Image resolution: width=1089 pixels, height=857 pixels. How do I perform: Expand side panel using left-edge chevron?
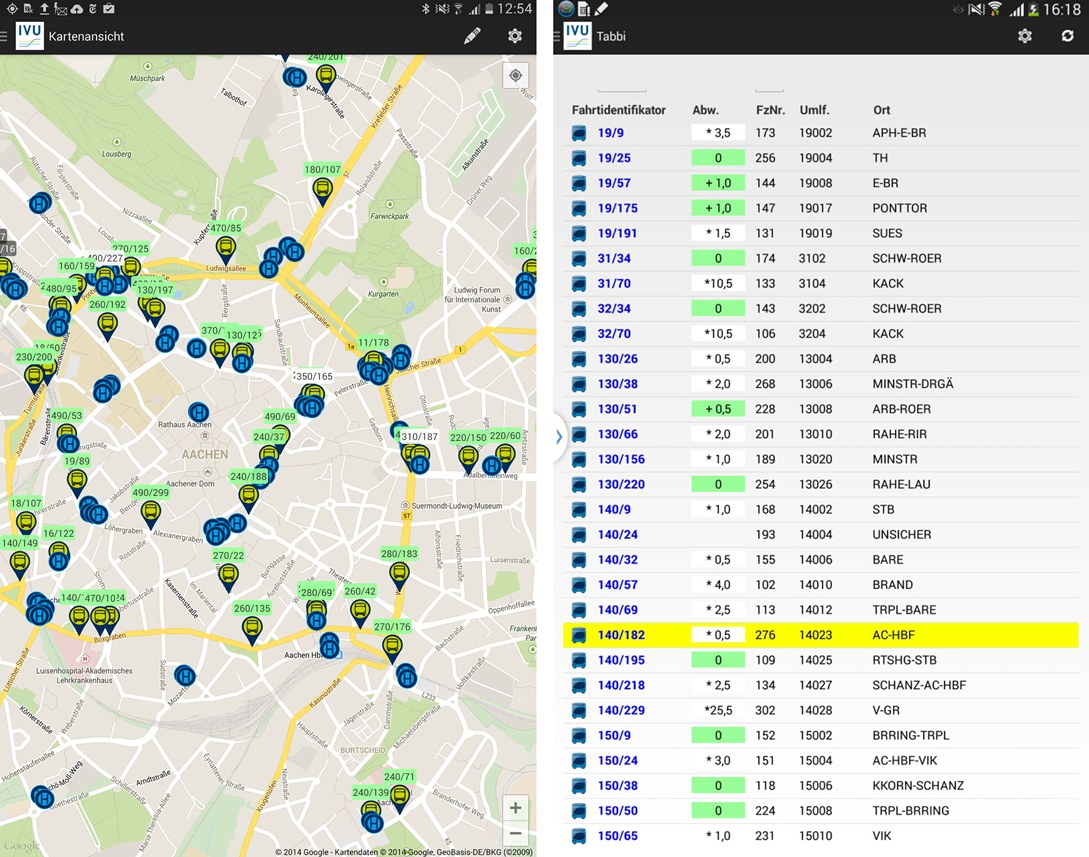(x=559, y=436)
